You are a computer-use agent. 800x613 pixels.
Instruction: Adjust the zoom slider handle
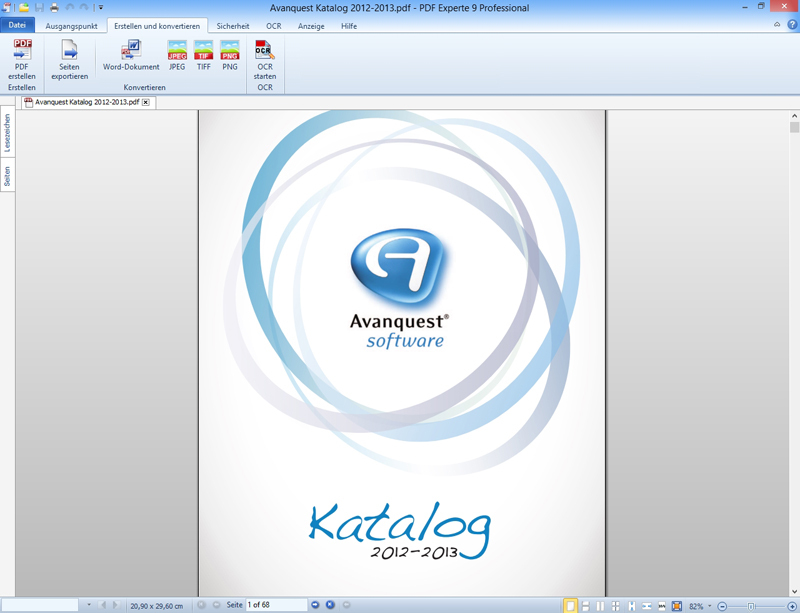click(x=751, y=606)
